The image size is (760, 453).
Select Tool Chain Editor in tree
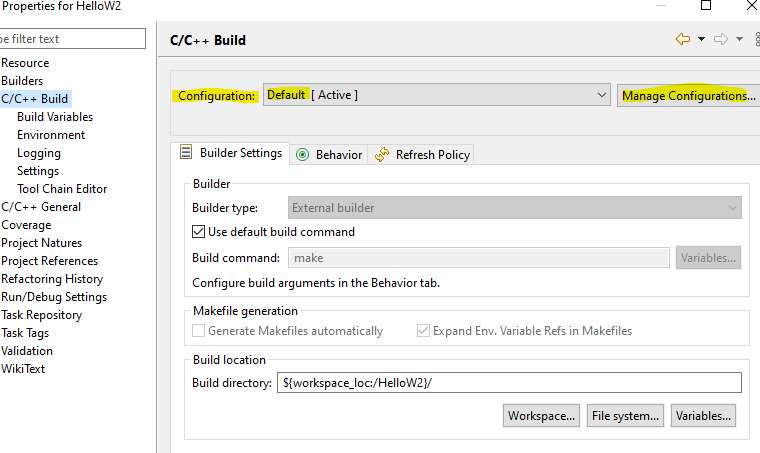62,189
